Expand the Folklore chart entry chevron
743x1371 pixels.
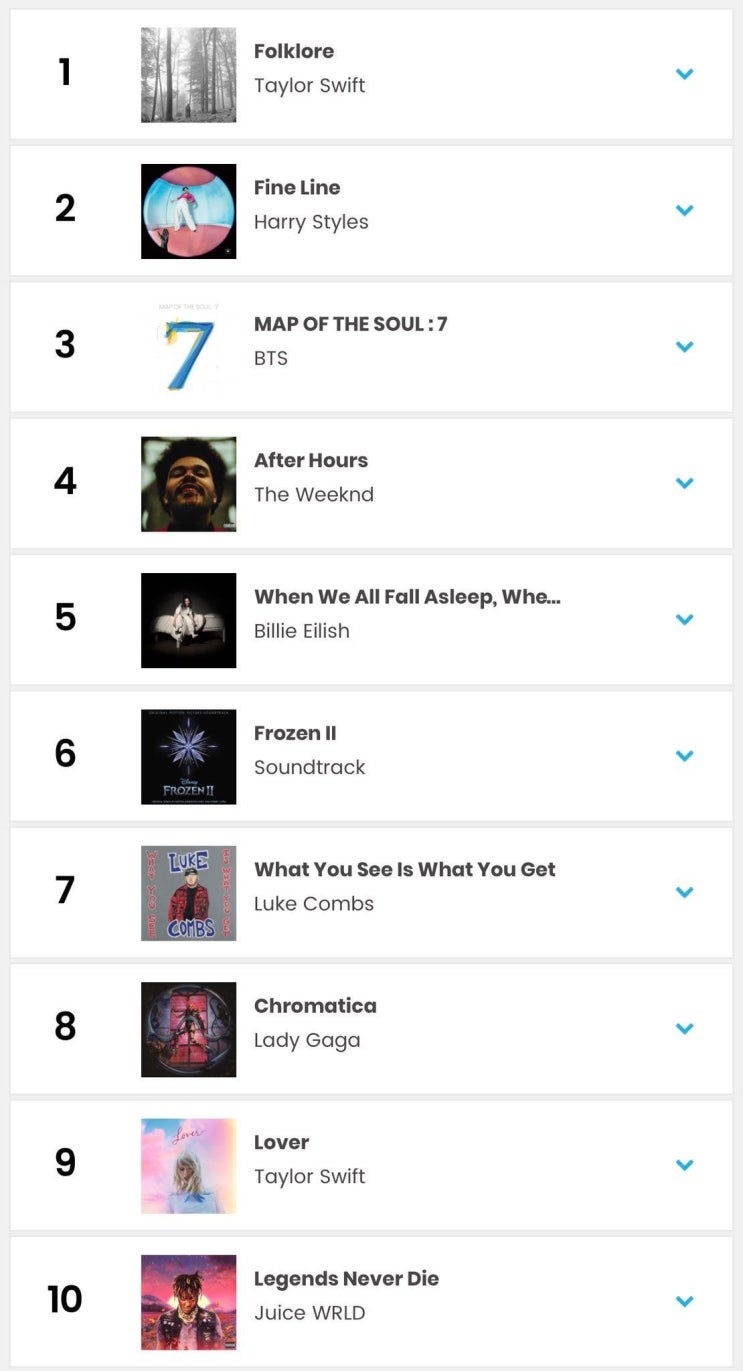click(685, 74)
